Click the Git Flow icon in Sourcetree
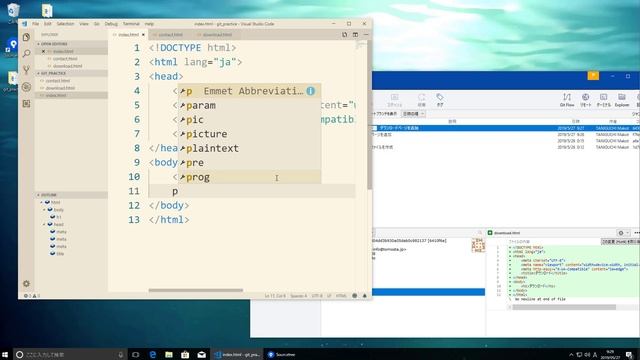The image size is (640, 360). (567, 100)
